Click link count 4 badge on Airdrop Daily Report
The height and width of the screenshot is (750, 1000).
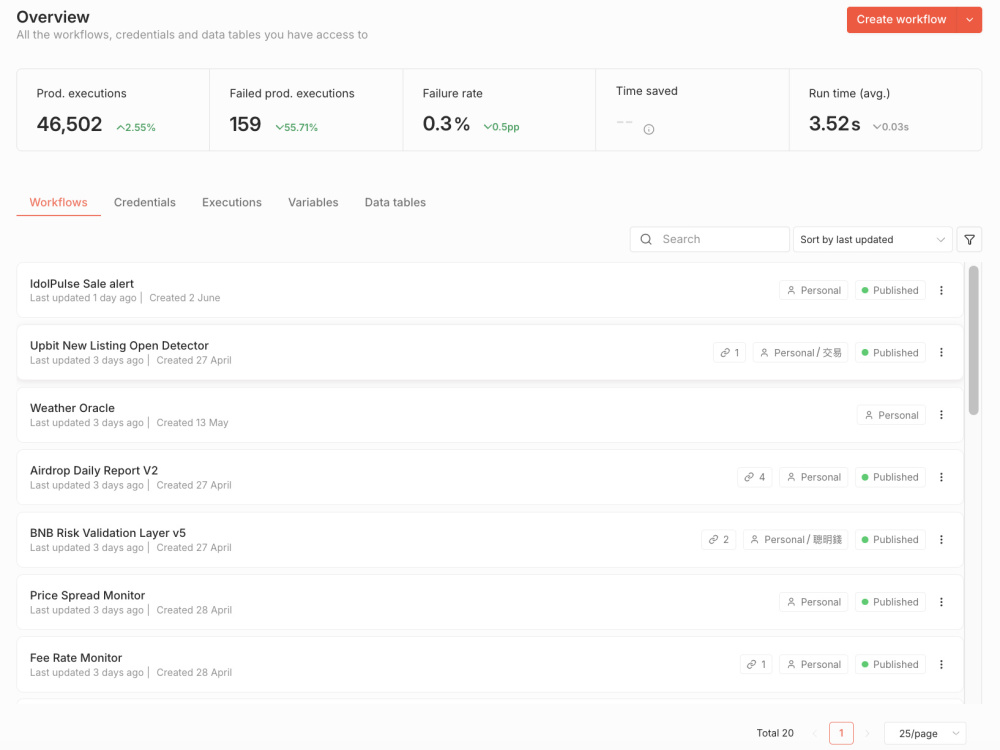click(x=754, y=477)
